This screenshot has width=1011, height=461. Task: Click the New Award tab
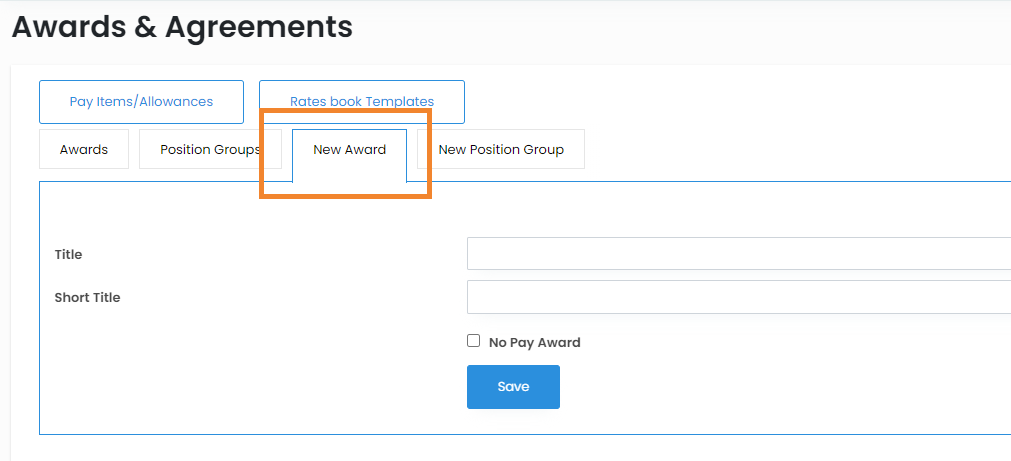[x=349, y=150]
